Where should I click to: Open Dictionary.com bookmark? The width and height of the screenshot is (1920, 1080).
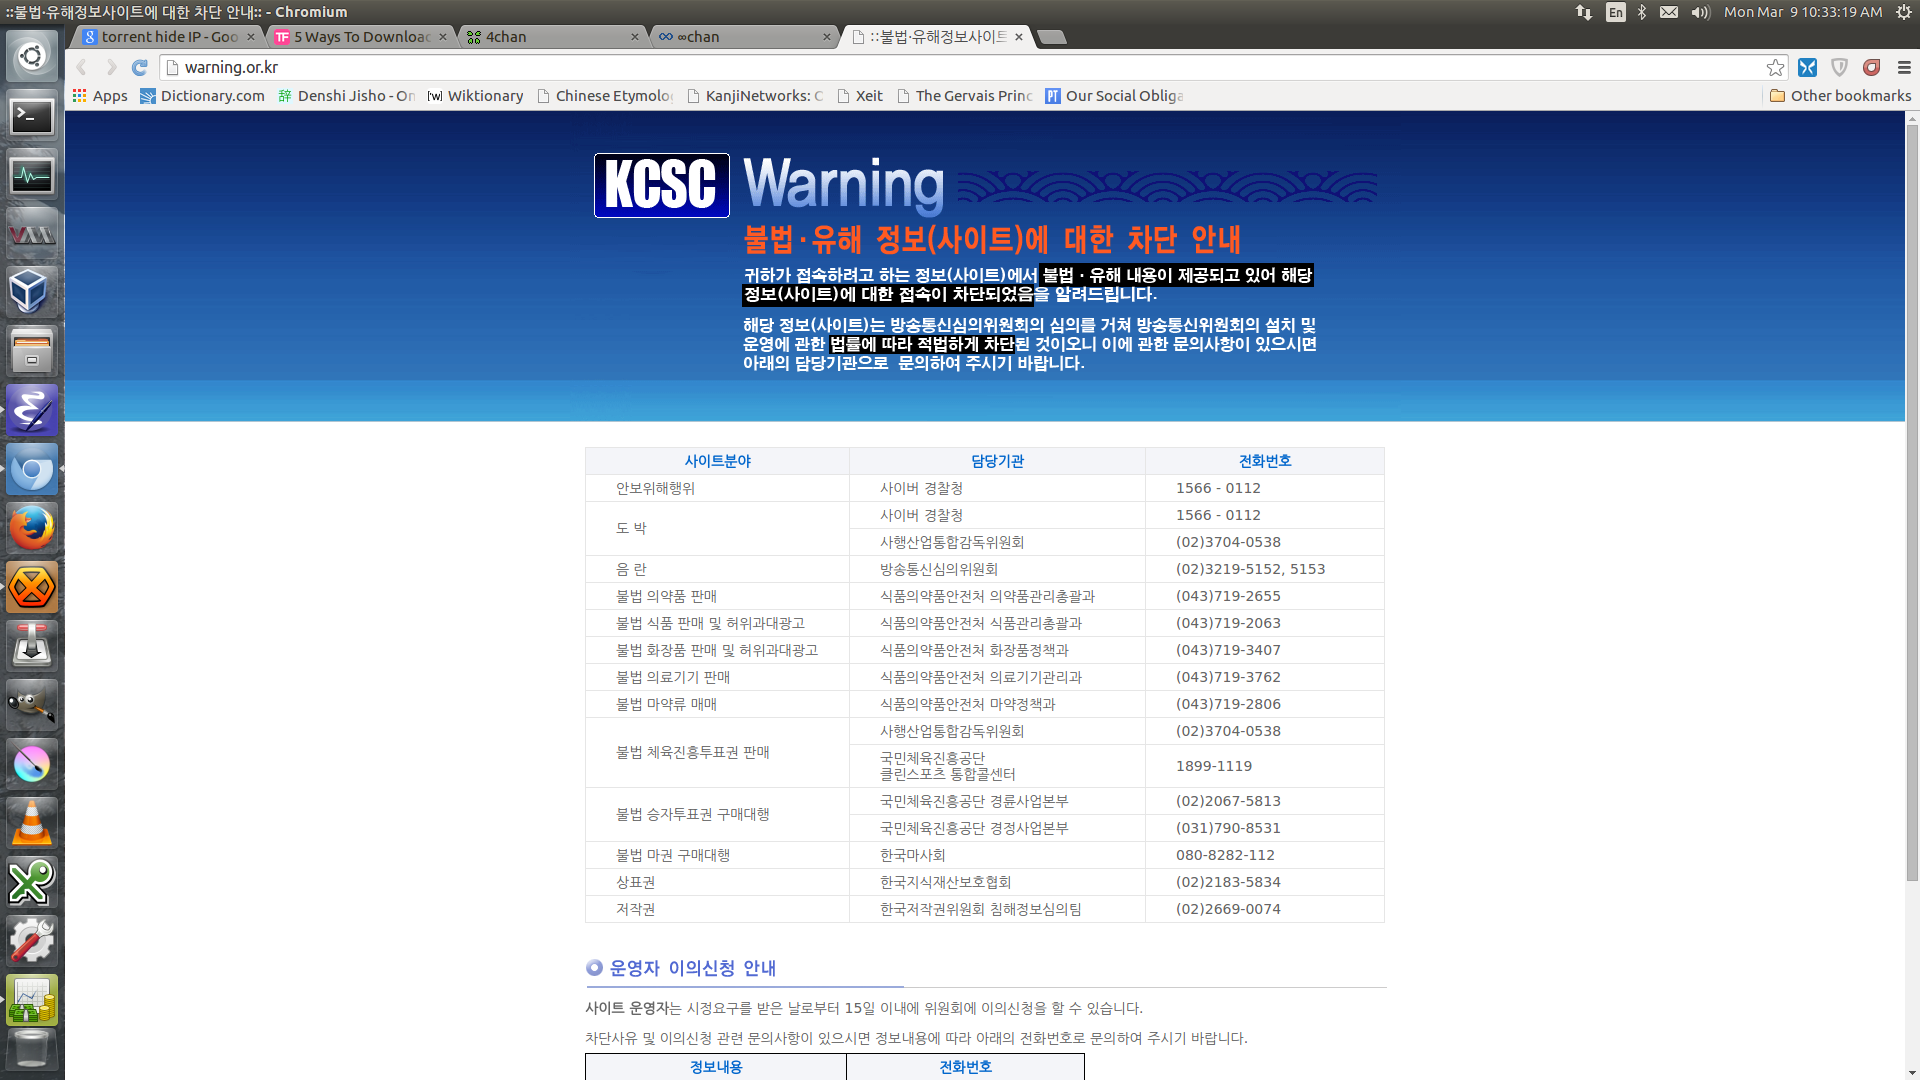click(202, 96)
